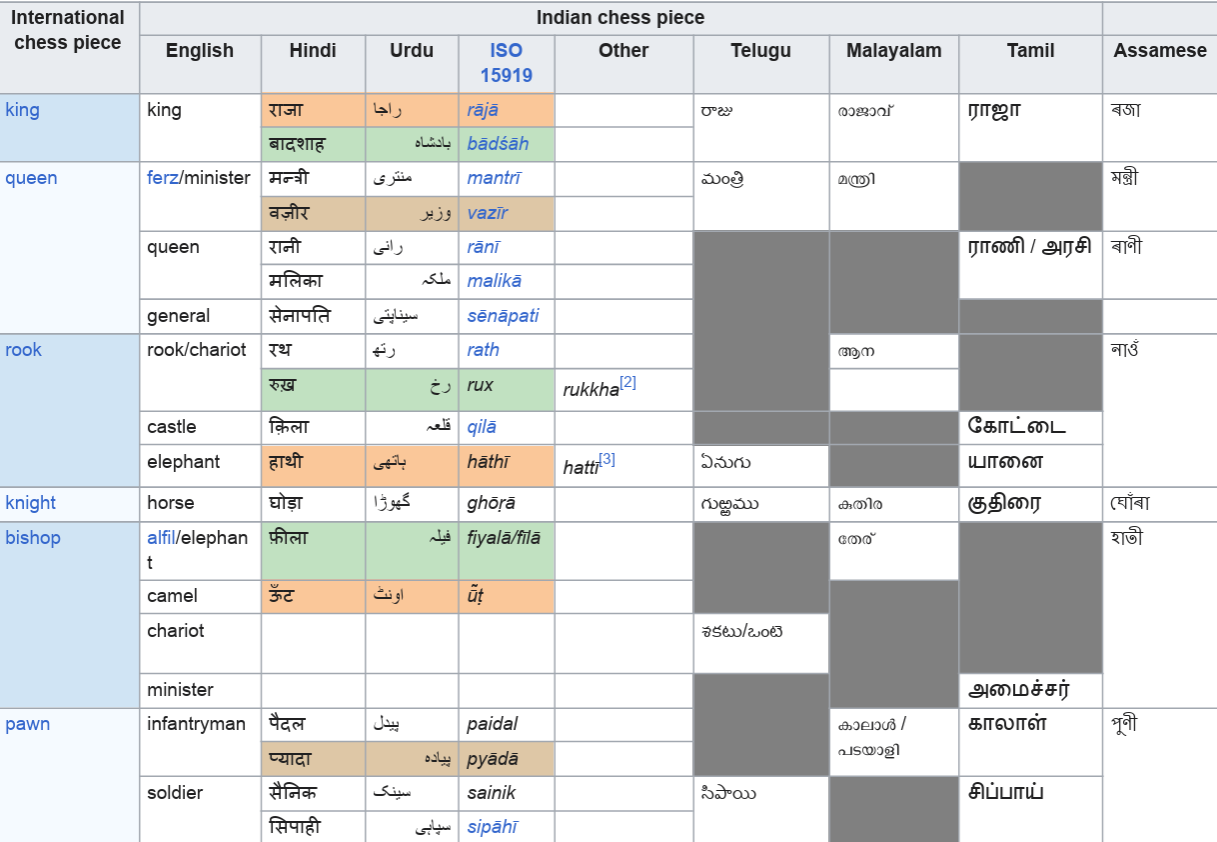Select the sainik transliteration text

click(x=491, y=793)
